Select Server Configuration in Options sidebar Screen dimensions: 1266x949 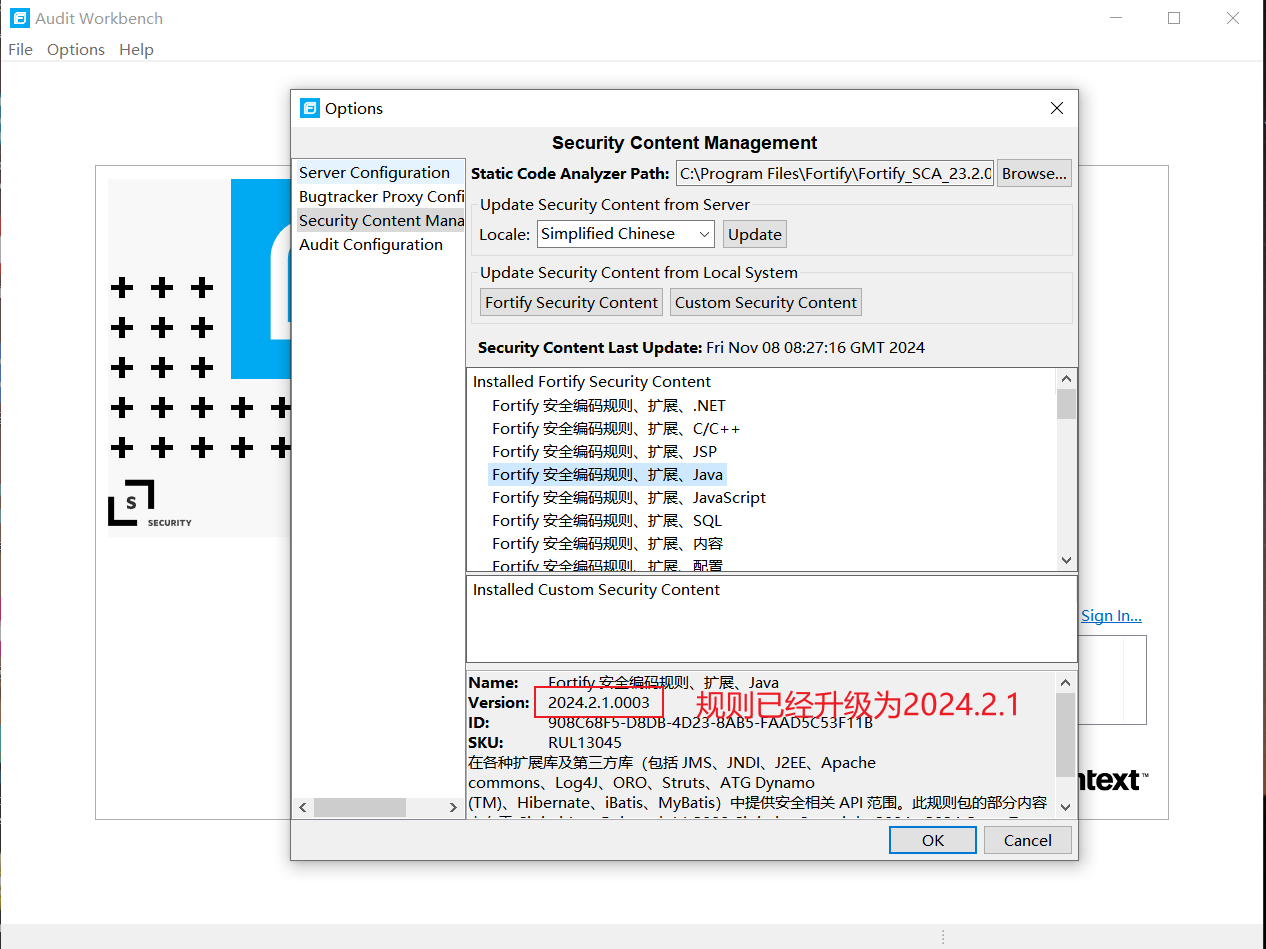pyautogui.click(x=379, y=172)
